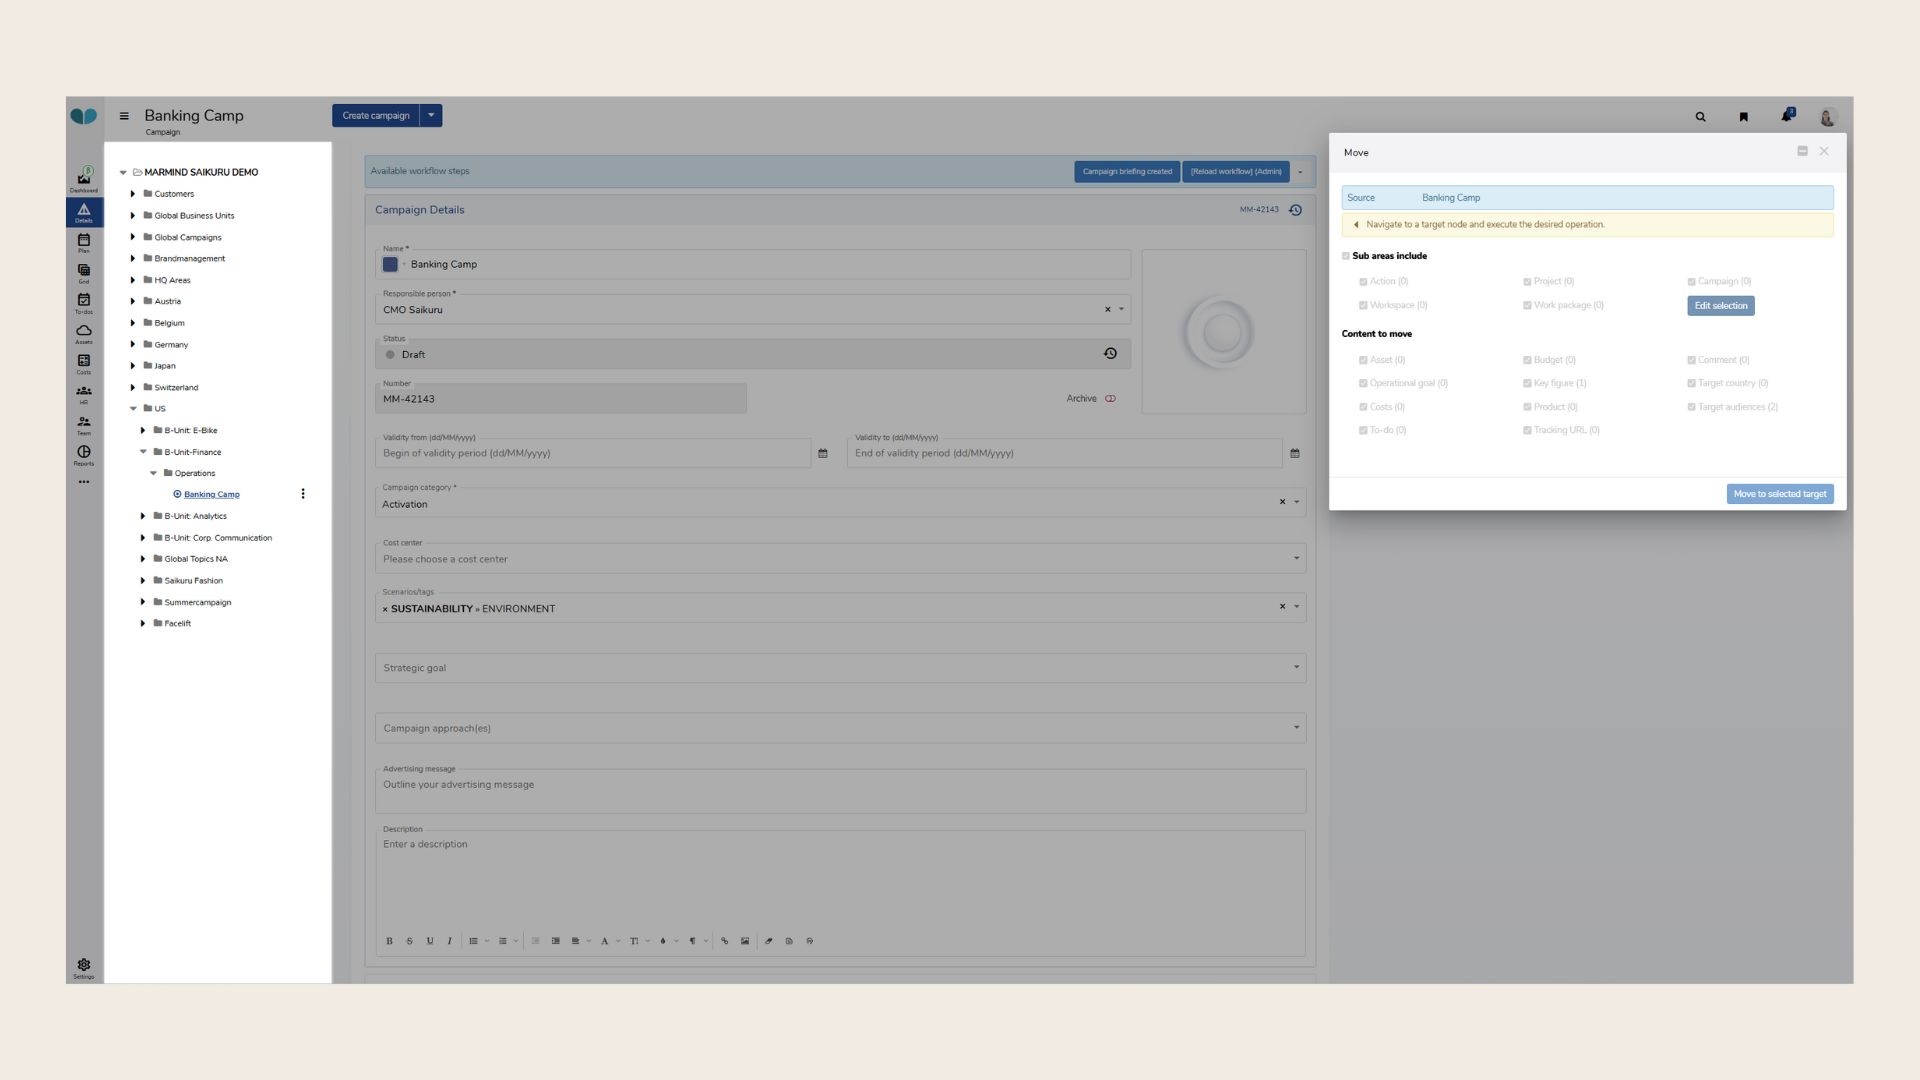Screen dimensions: 1920x1080
Task: Open the Create campaign dropdown arrow
Action: pos(431,115)
